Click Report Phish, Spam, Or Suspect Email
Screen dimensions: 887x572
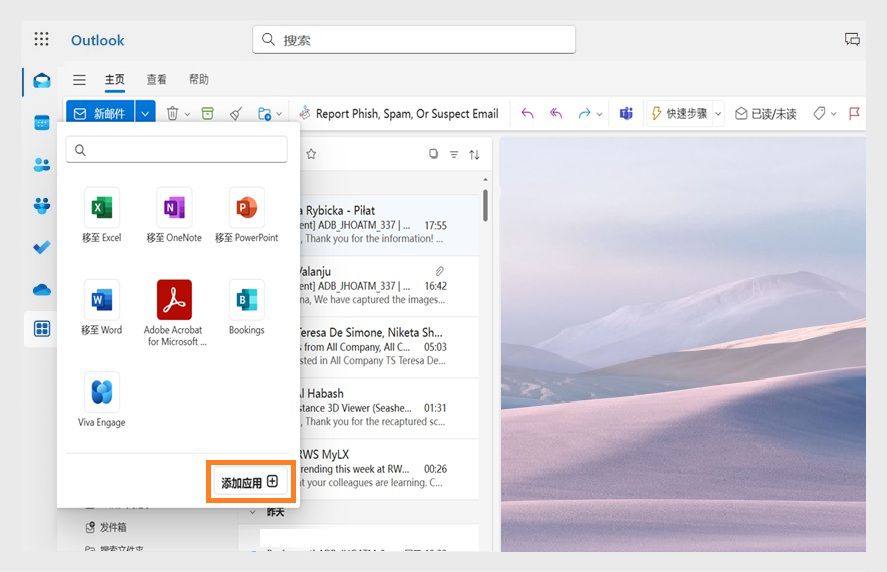(x=399, y=114)
